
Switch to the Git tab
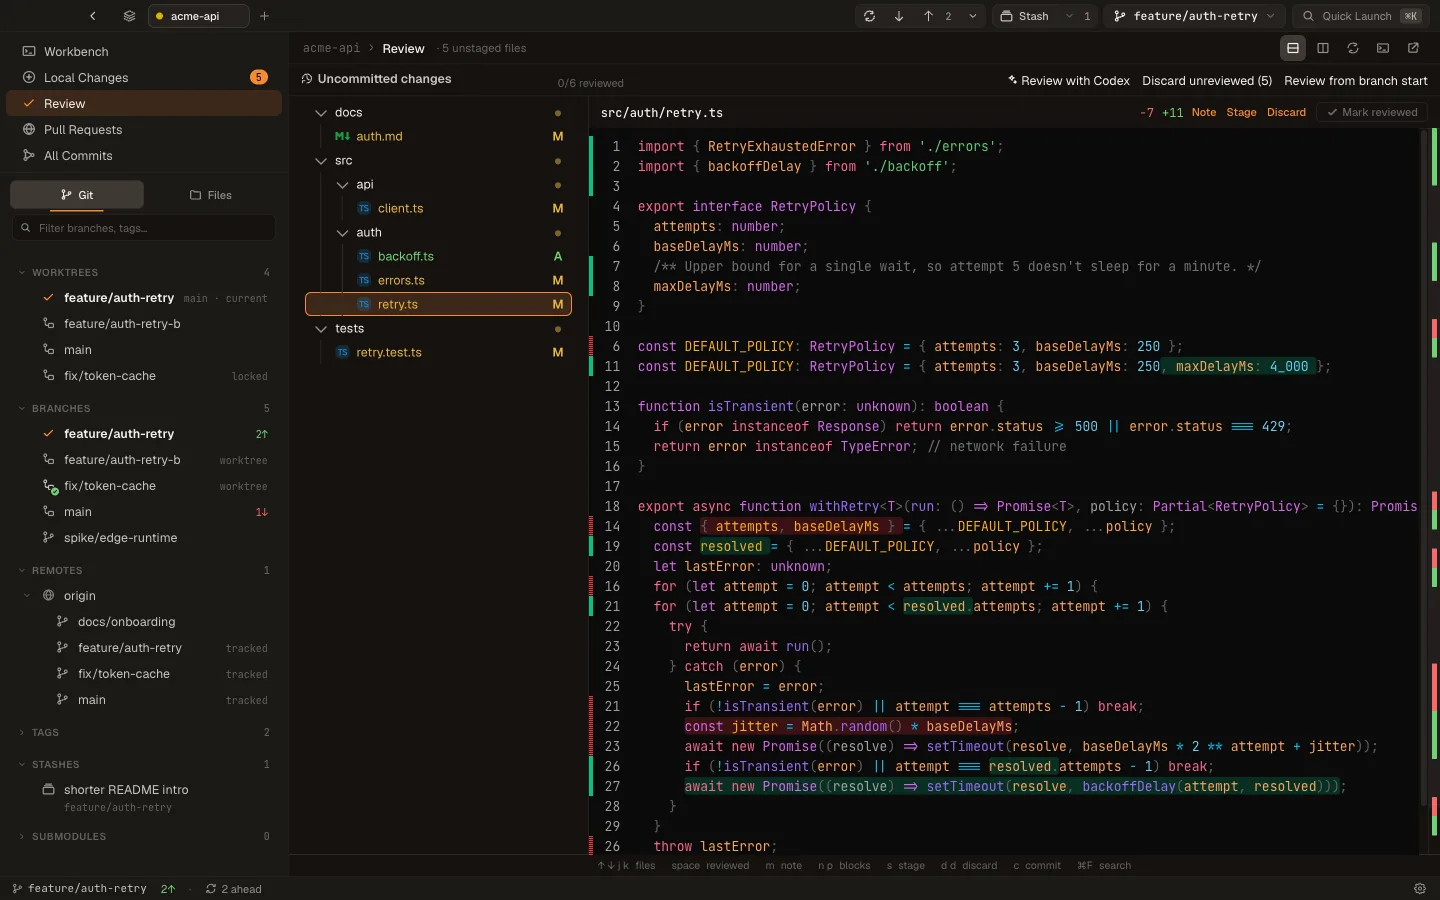[x=77, y=195]
